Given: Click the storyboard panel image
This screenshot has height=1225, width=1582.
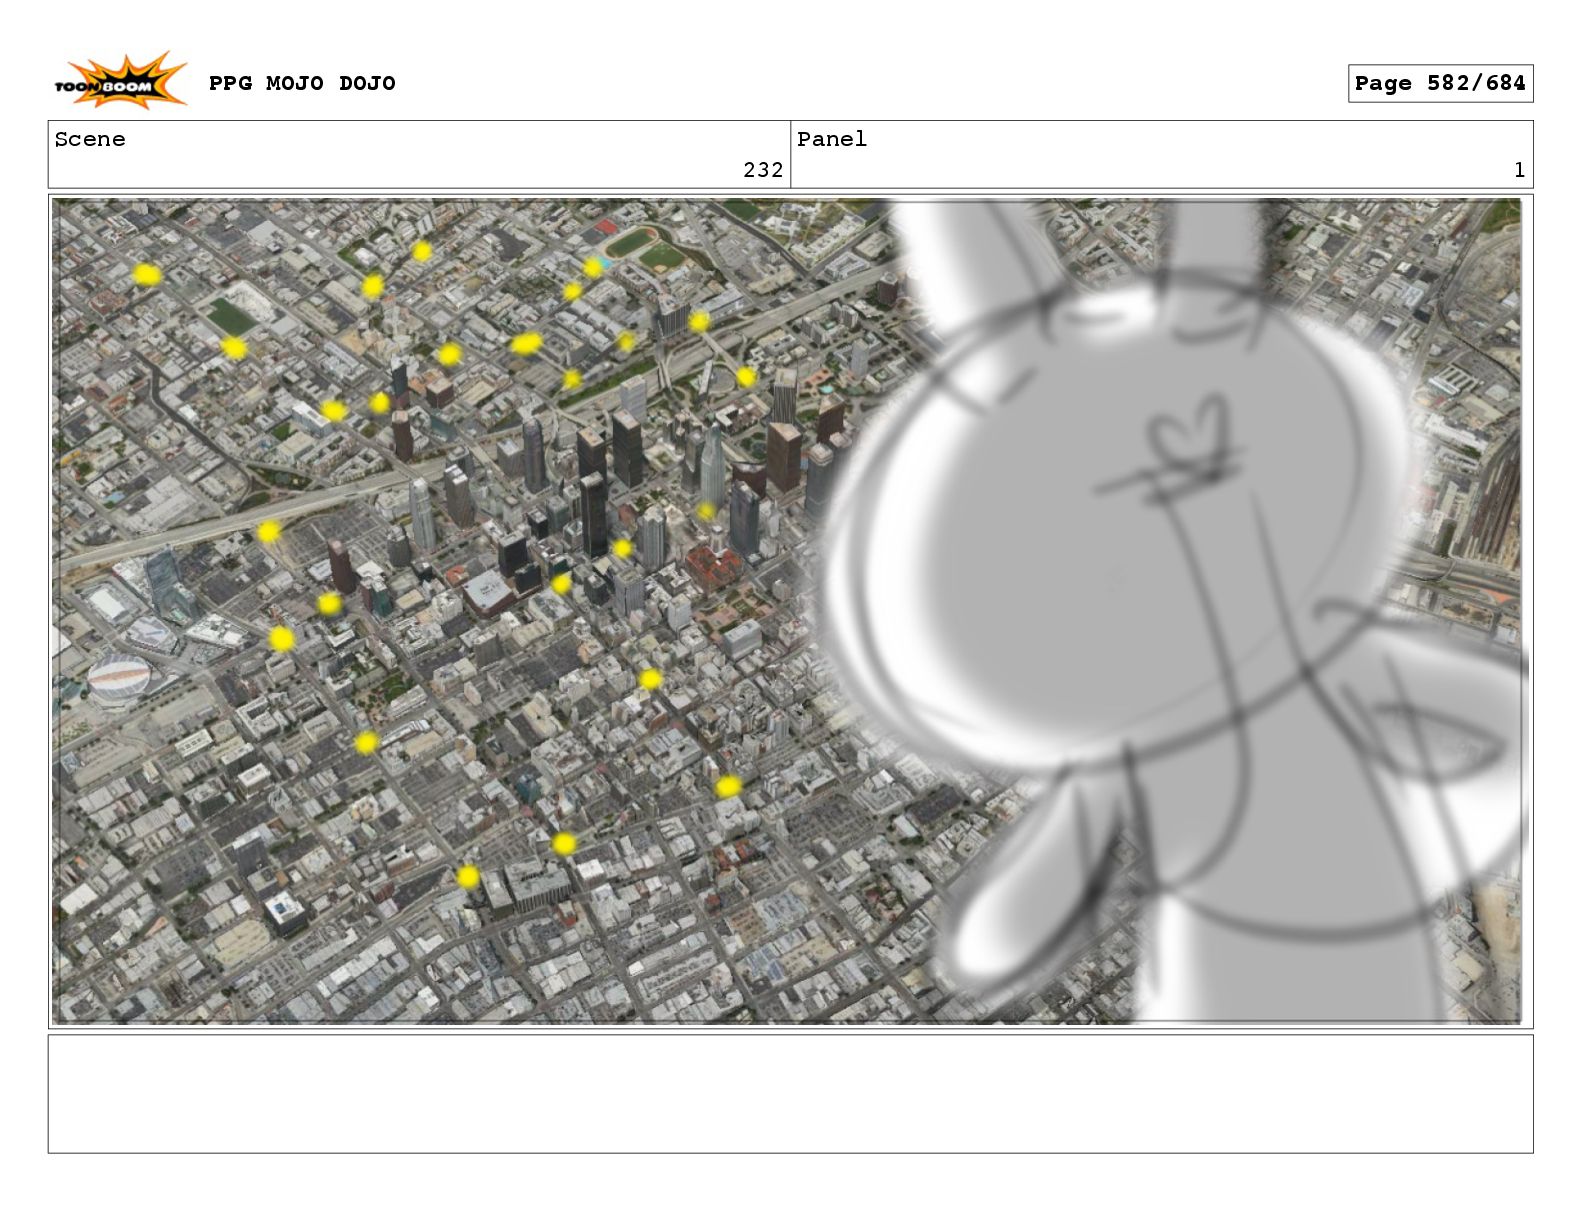Looking at the screenshot, I should point(790,611).
